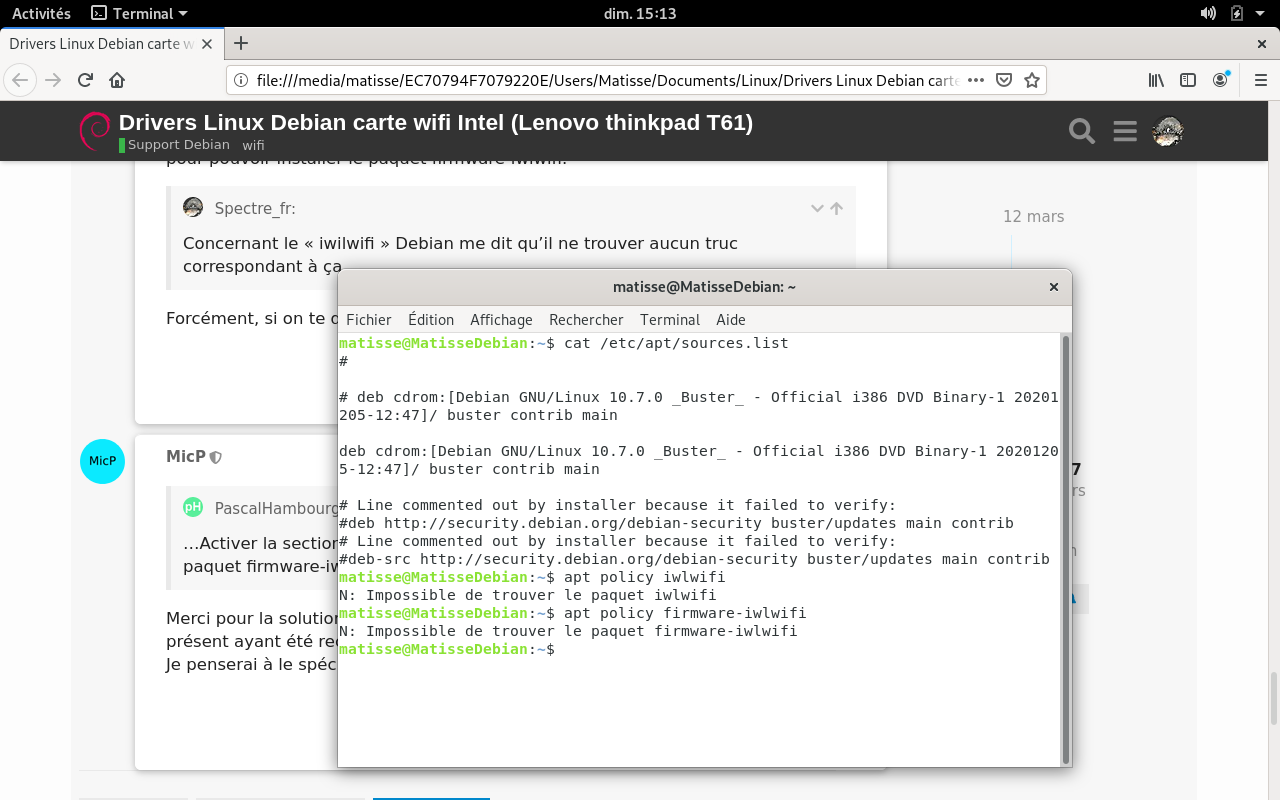Viewport: 1280px width, 800px height.
Task: Open volume indicator in top bar
Action: pos(1208,13)
